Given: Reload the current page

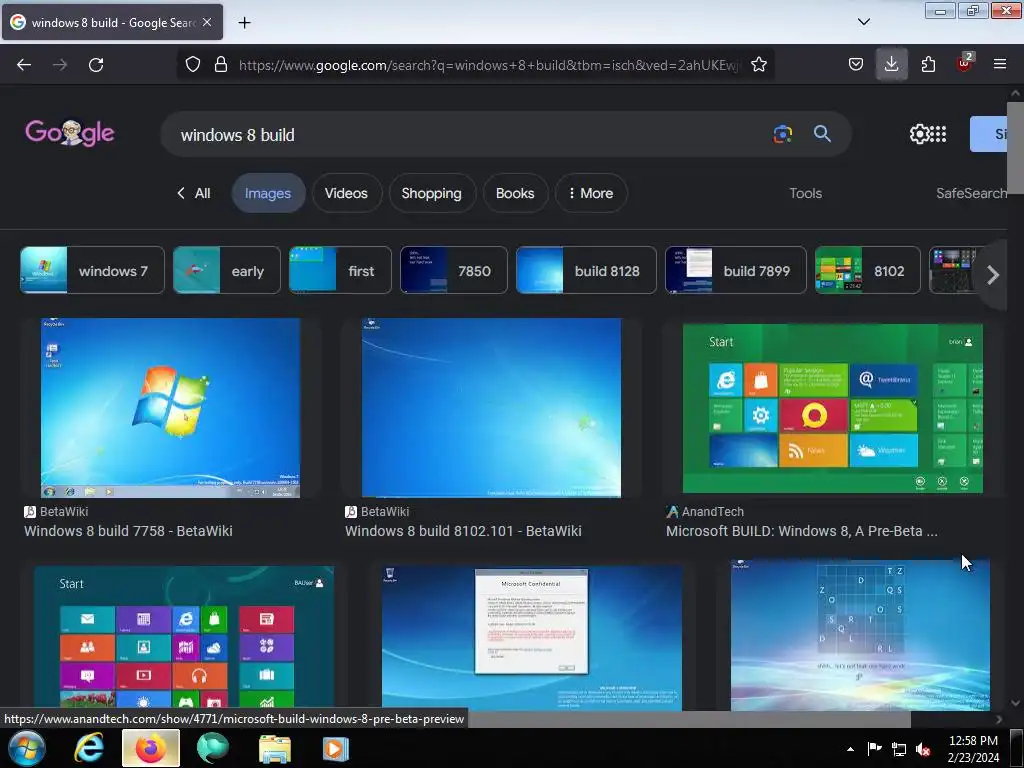Looking at the screenshot, I should [x=96, y=65].
